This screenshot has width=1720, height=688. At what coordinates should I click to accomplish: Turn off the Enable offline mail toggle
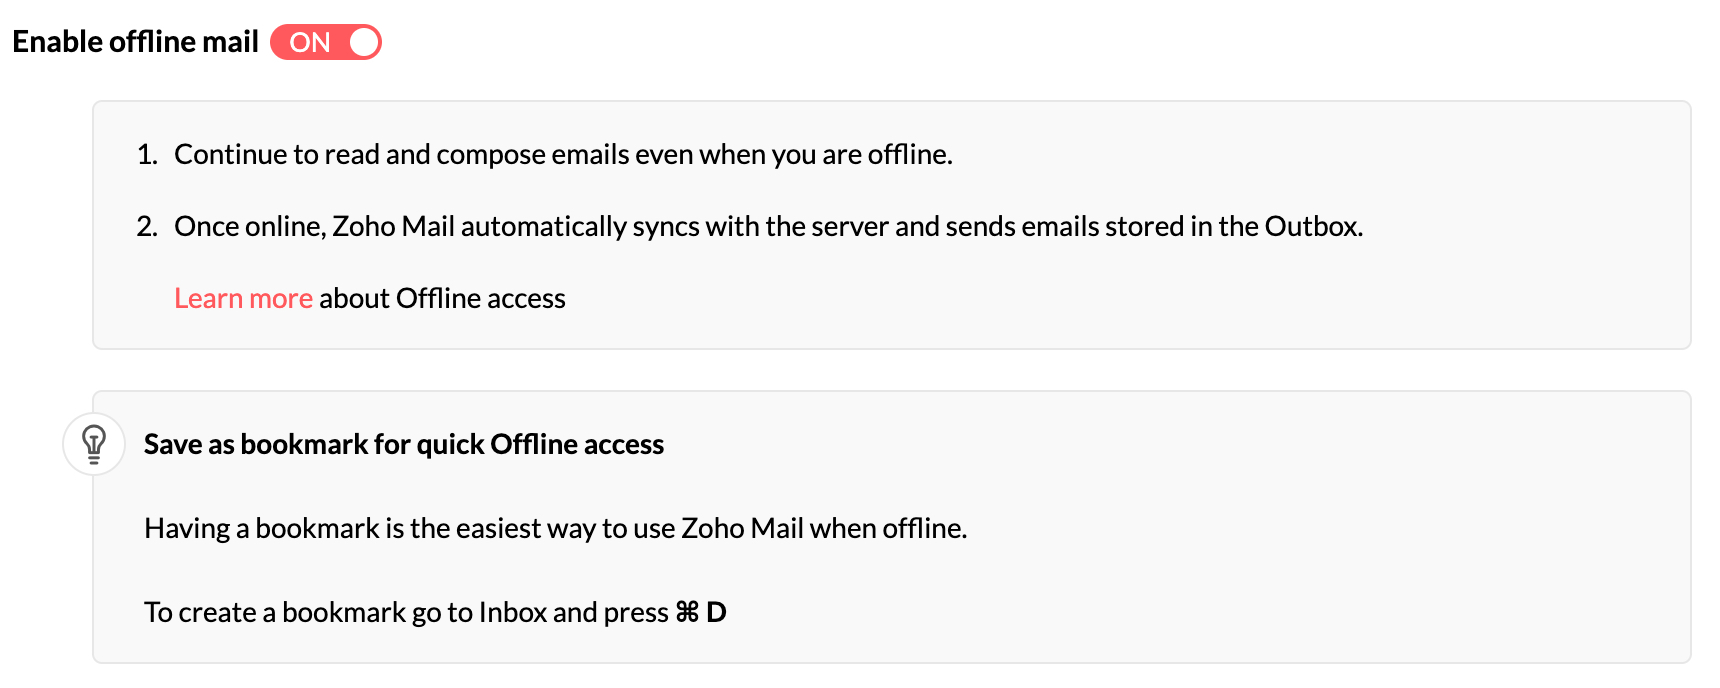[326, 42]
